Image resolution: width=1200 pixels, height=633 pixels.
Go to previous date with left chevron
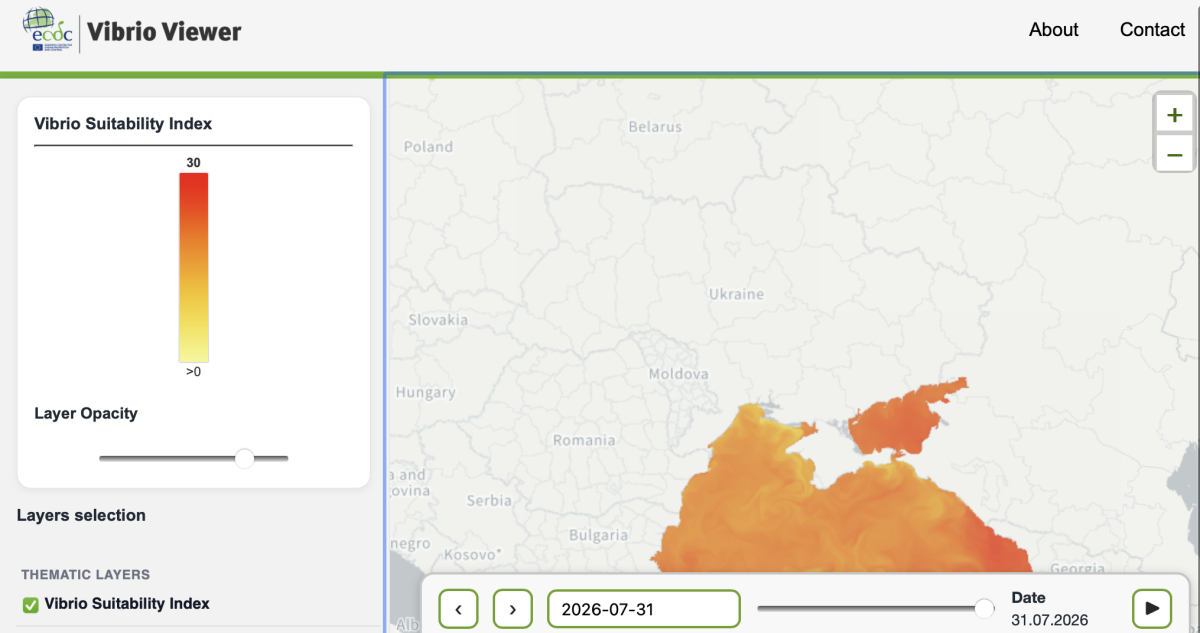[x=458, y=608]
